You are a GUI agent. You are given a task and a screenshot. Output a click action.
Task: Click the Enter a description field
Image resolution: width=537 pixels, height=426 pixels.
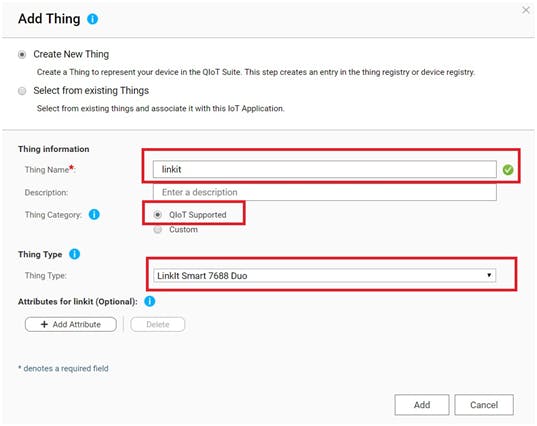(x=325, y=192)
